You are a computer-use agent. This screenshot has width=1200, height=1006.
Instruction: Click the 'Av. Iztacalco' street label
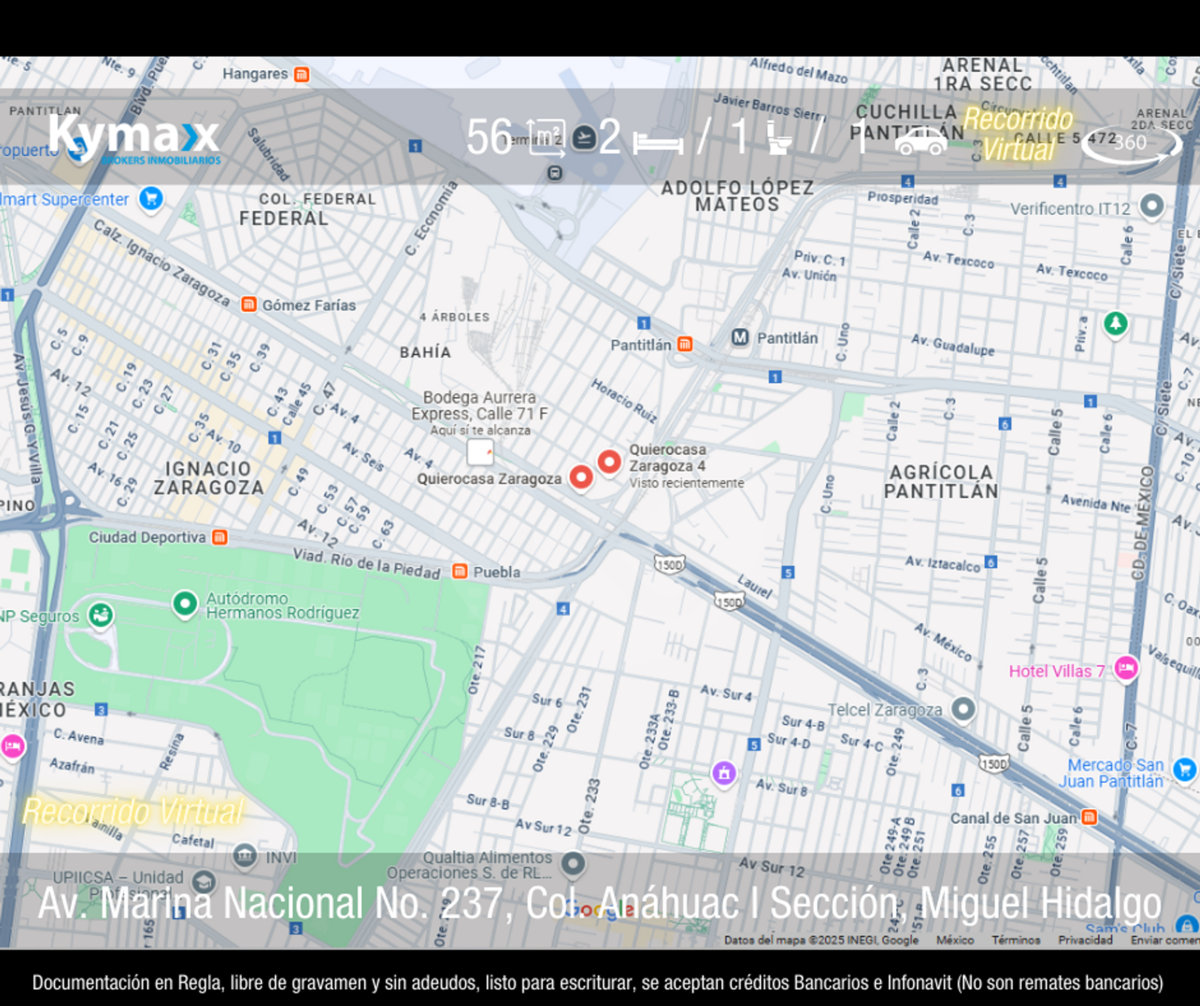(943, 563)
